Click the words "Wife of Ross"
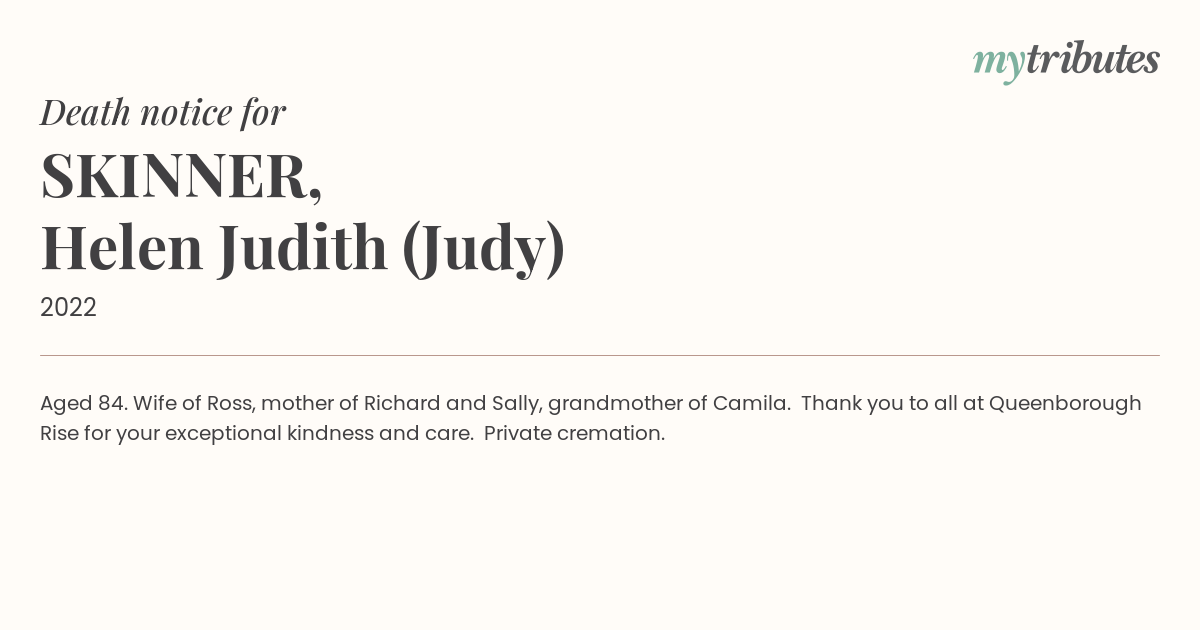The image size is (1200, 630). pos(194,404)
